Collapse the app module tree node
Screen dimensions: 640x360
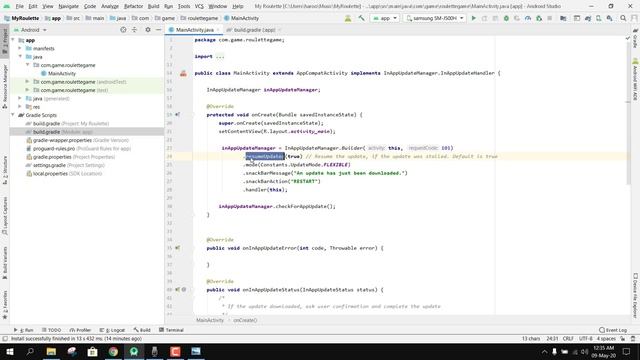point(13,40)
